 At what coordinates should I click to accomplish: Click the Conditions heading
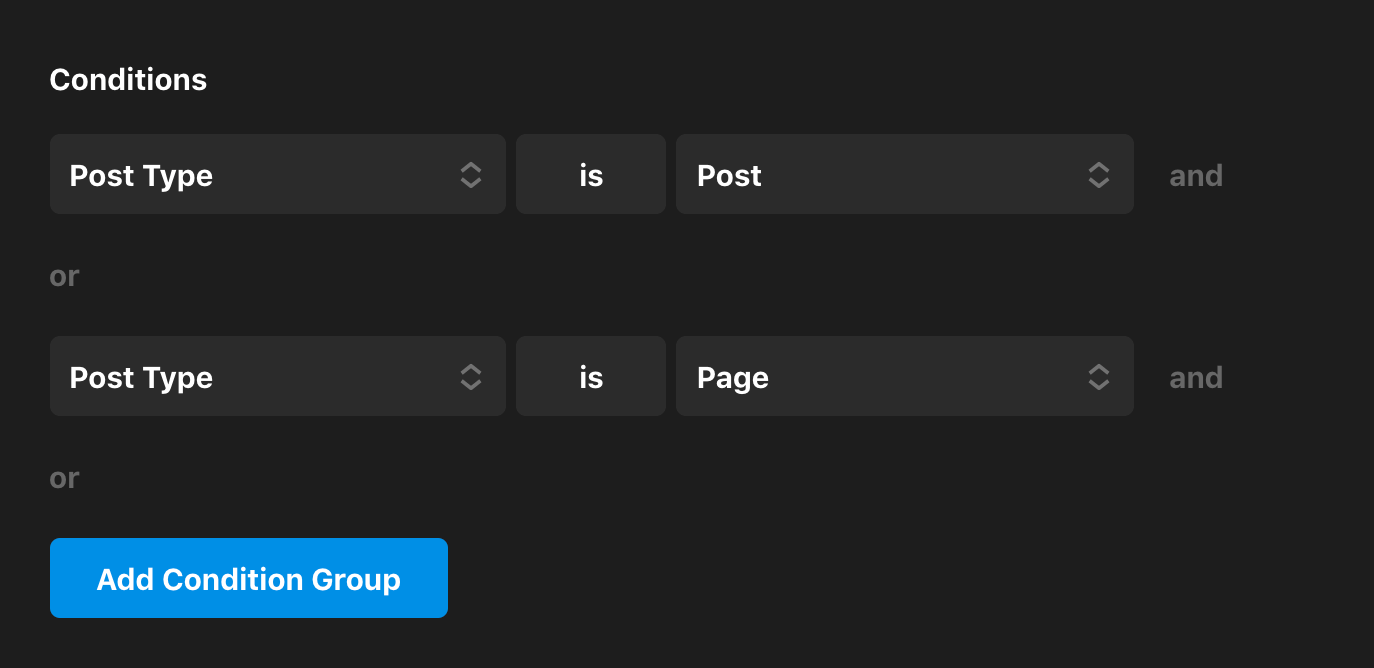click(128, 79)
